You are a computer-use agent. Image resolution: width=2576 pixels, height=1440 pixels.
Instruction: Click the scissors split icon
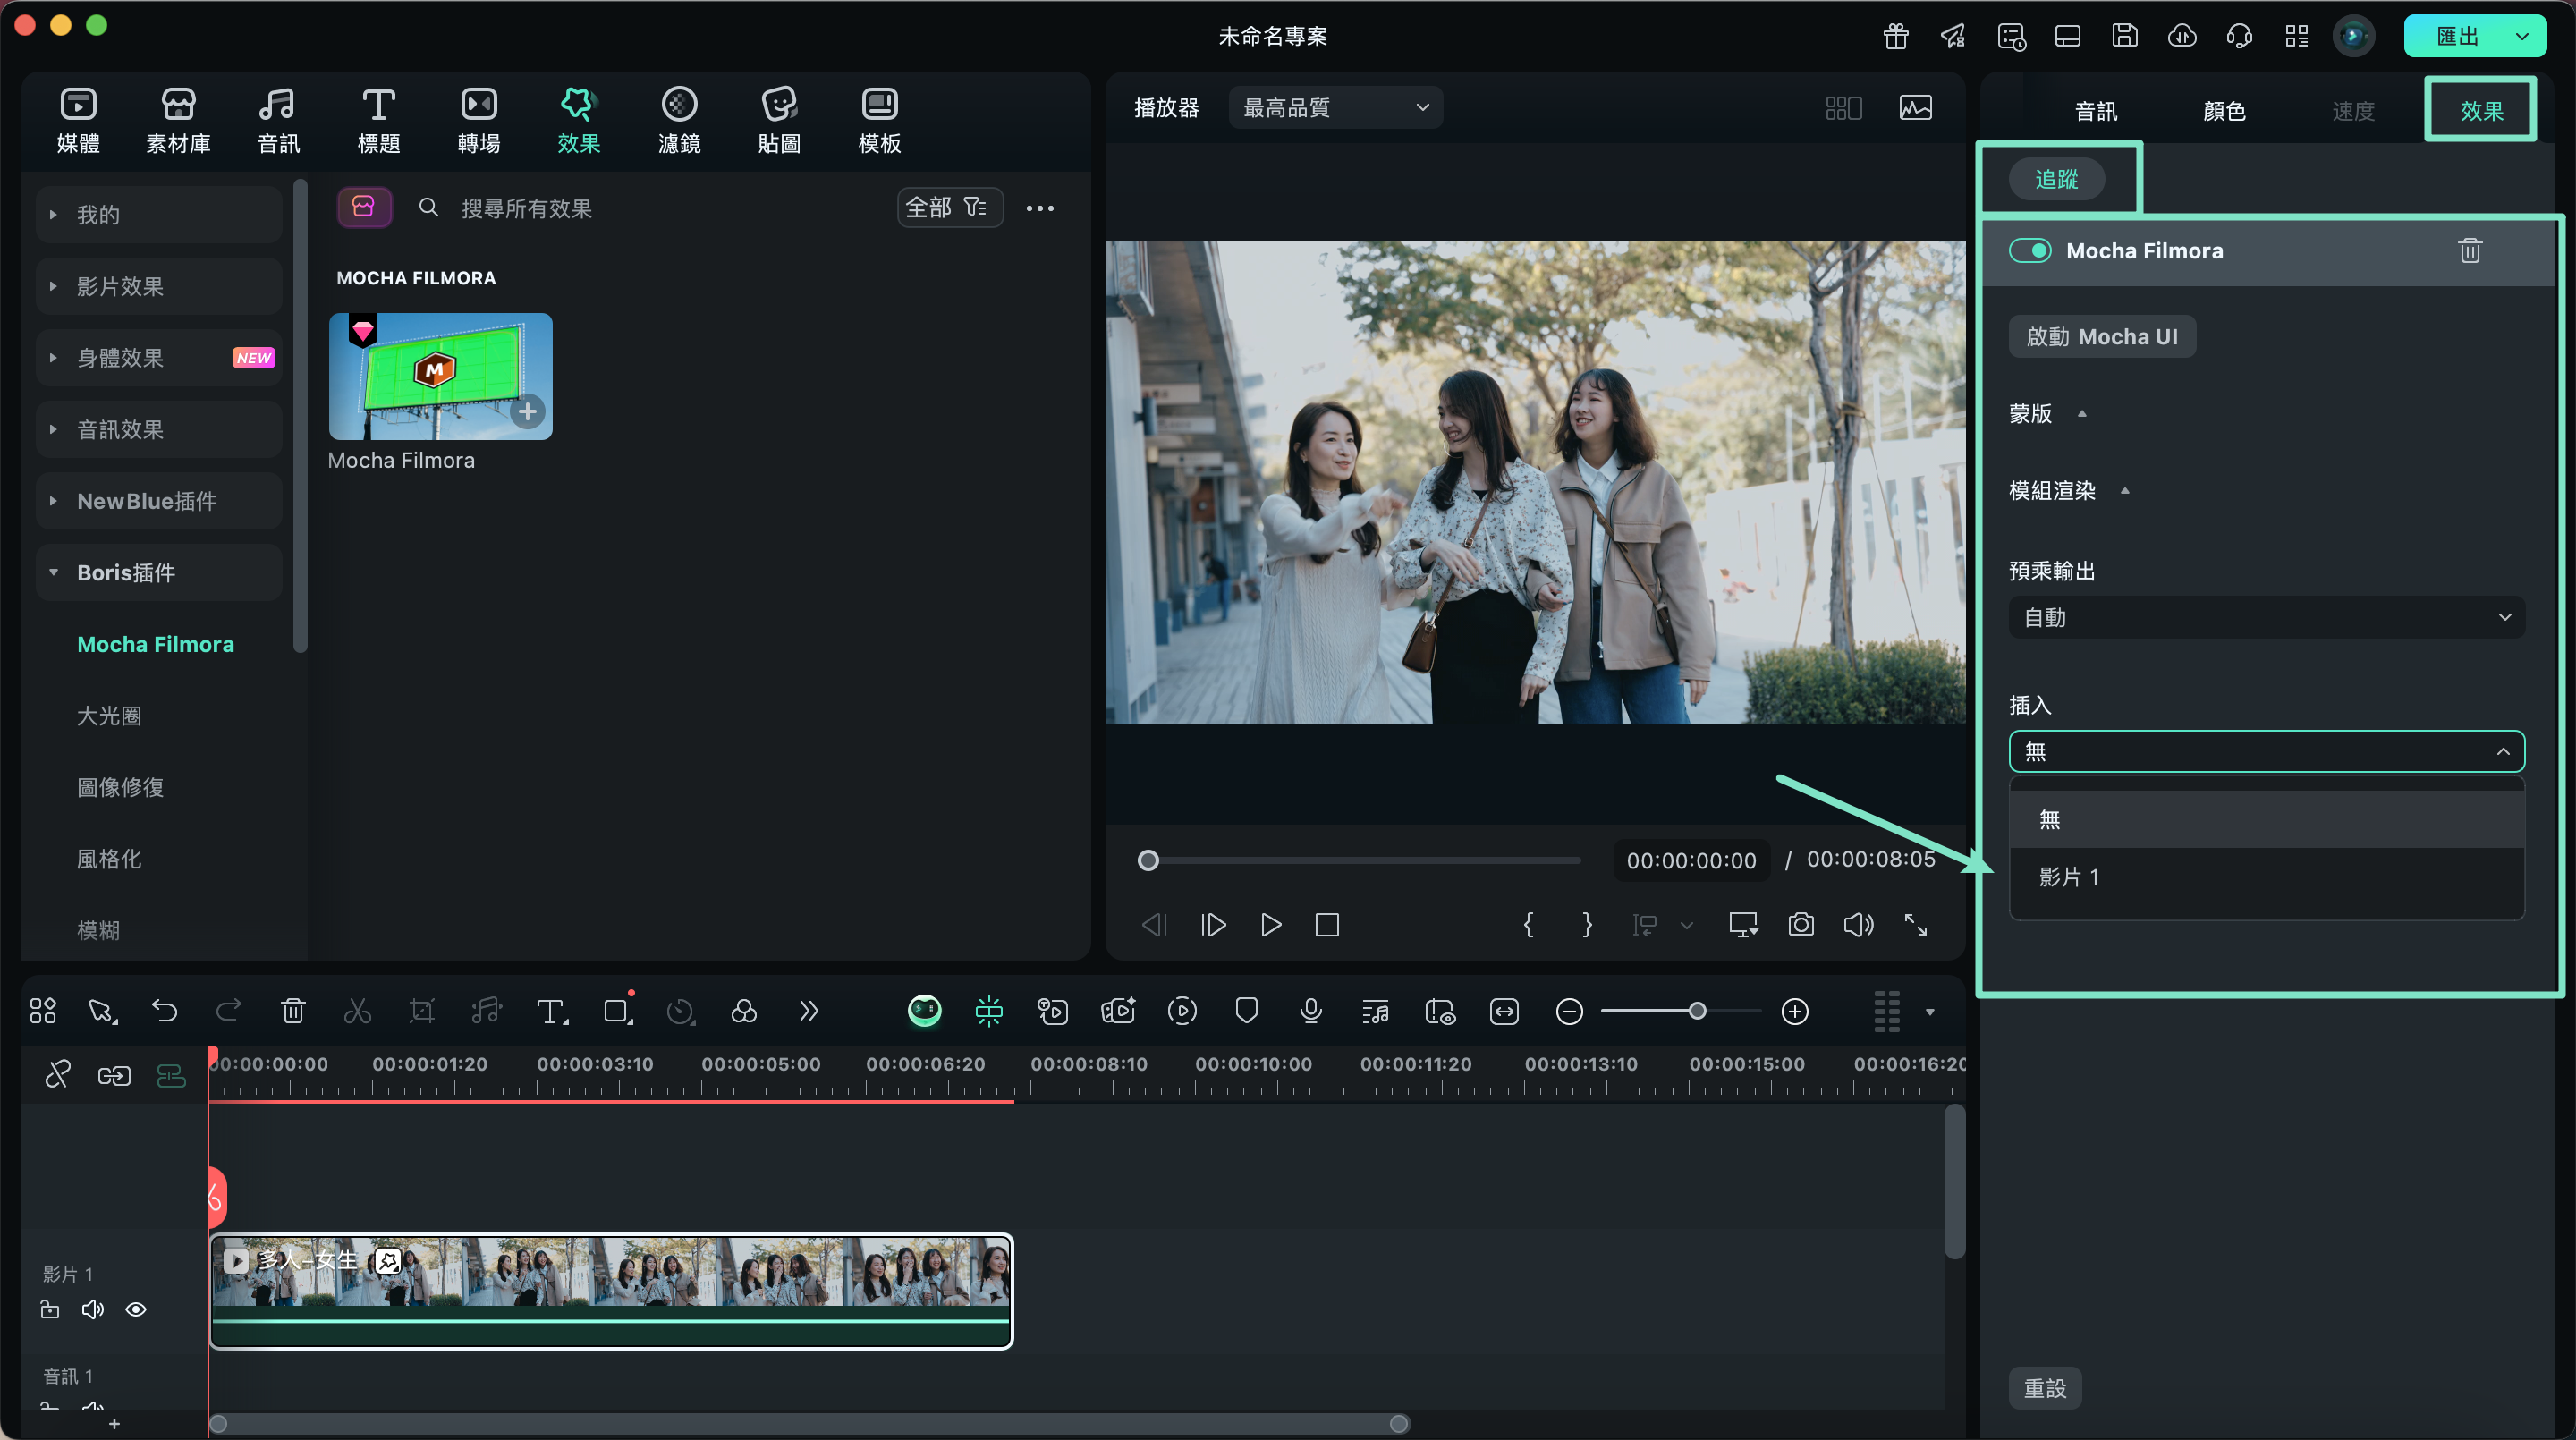pyautogui.click(x=357, y=1011)
